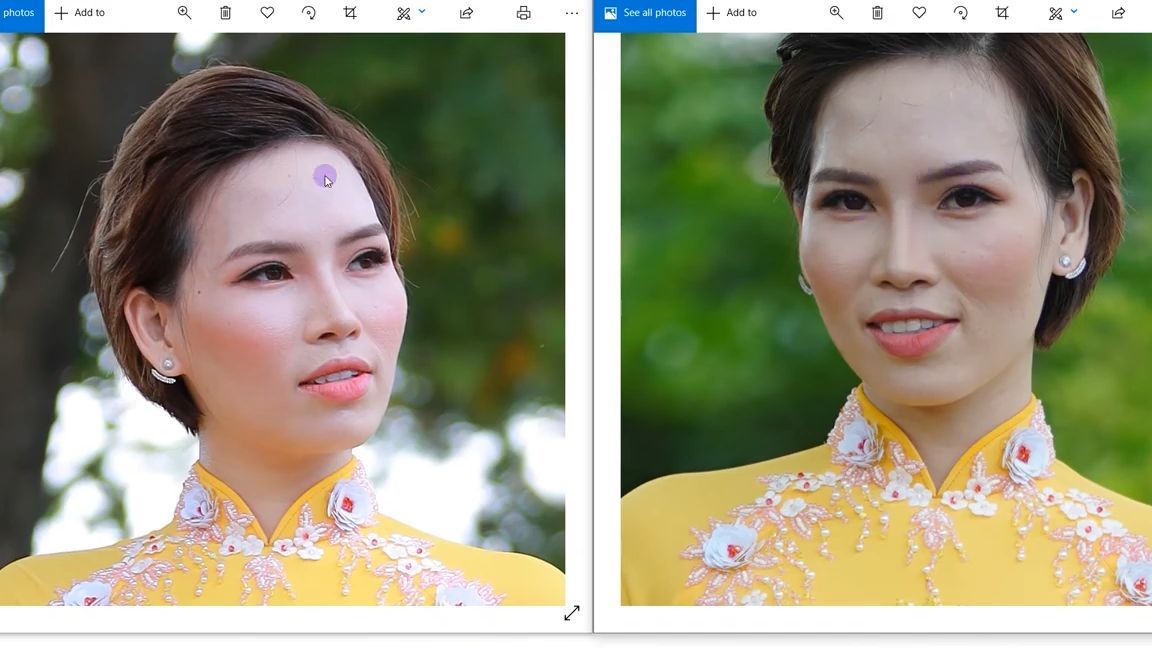The height and width of the screenshot is (648, 1152).
Task: Share the photo from left window
Action: [x=466, y=13]
